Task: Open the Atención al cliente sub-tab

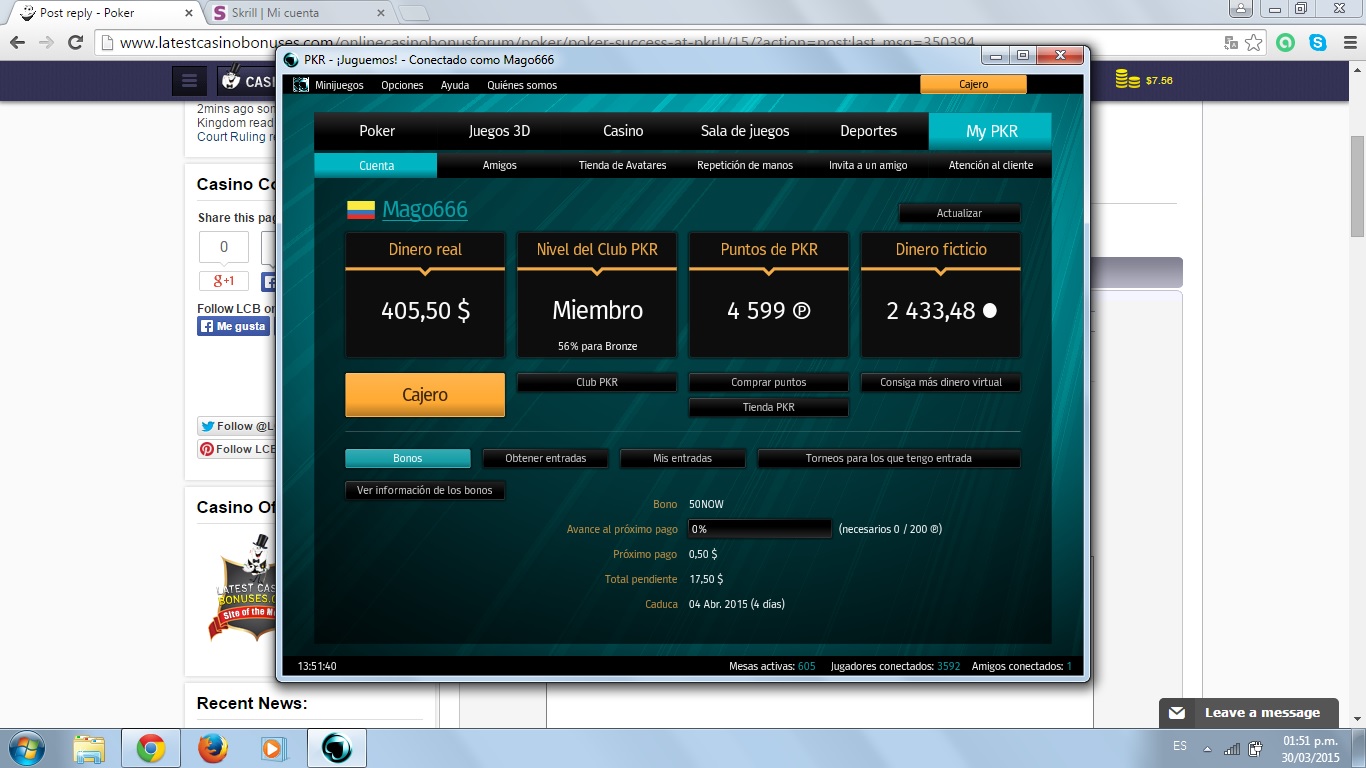Action: click(991, 165)
